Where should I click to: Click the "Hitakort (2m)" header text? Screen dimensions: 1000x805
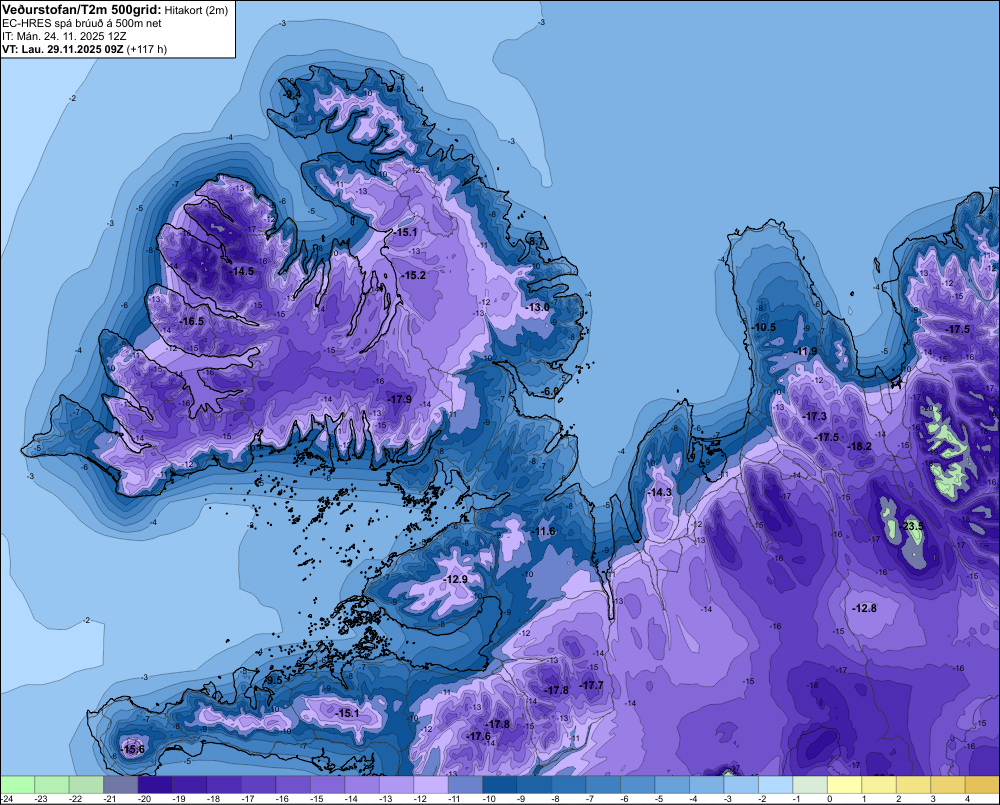pos(196,10)
